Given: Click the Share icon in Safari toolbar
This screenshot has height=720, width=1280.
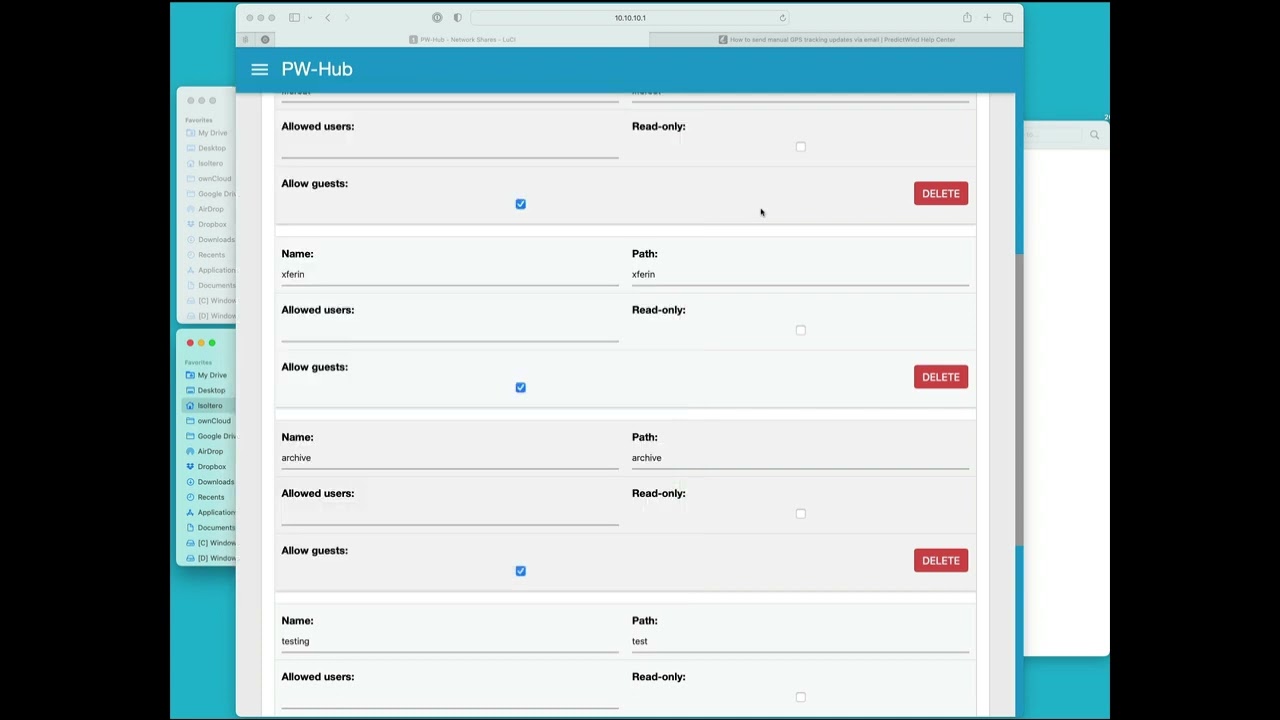Looking at the screenshot, I should (x=967, y=17).
